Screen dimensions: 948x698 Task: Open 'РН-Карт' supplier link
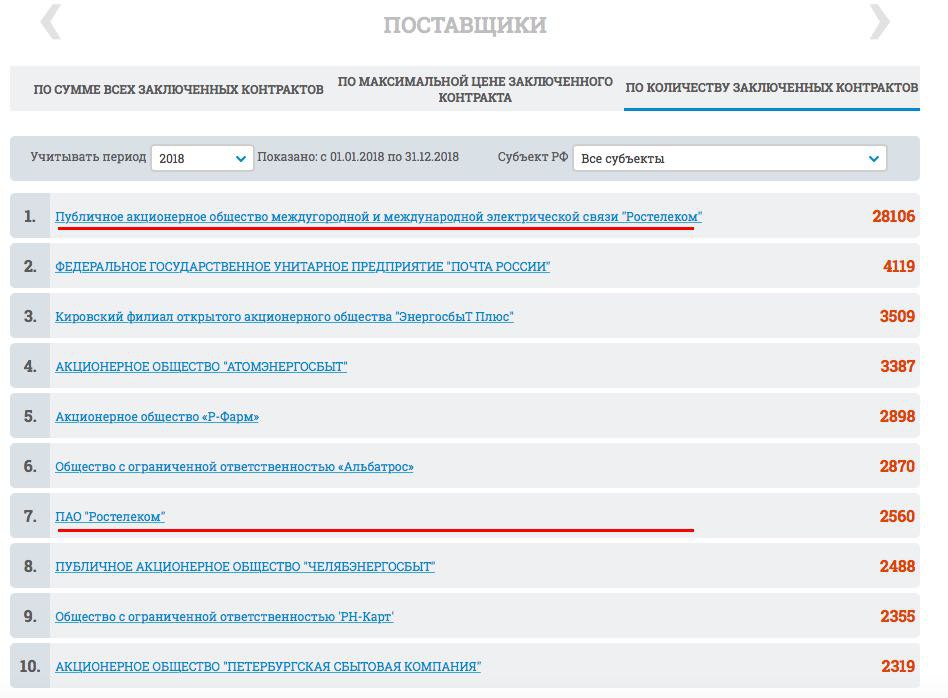[224, 617]
